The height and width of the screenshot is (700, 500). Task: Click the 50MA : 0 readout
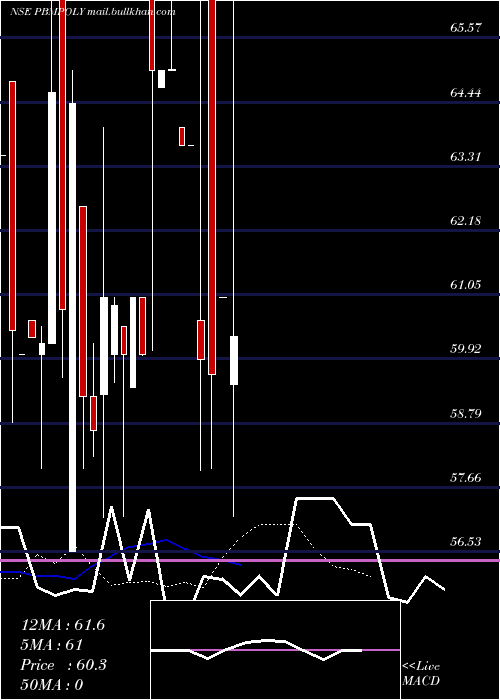pos(52,684)
